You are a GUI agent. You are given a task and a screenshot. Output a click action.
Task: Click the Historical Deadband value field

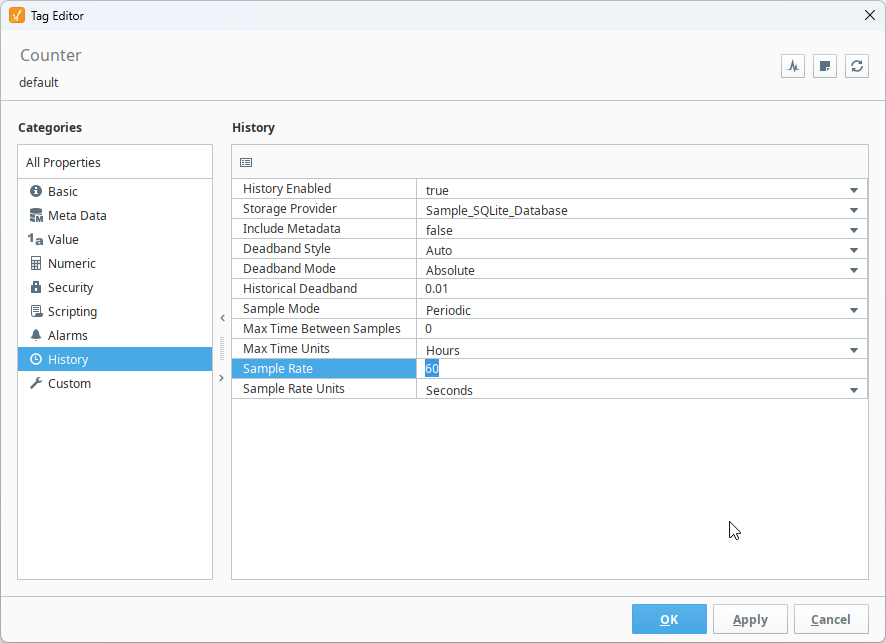tap(640, 289)
